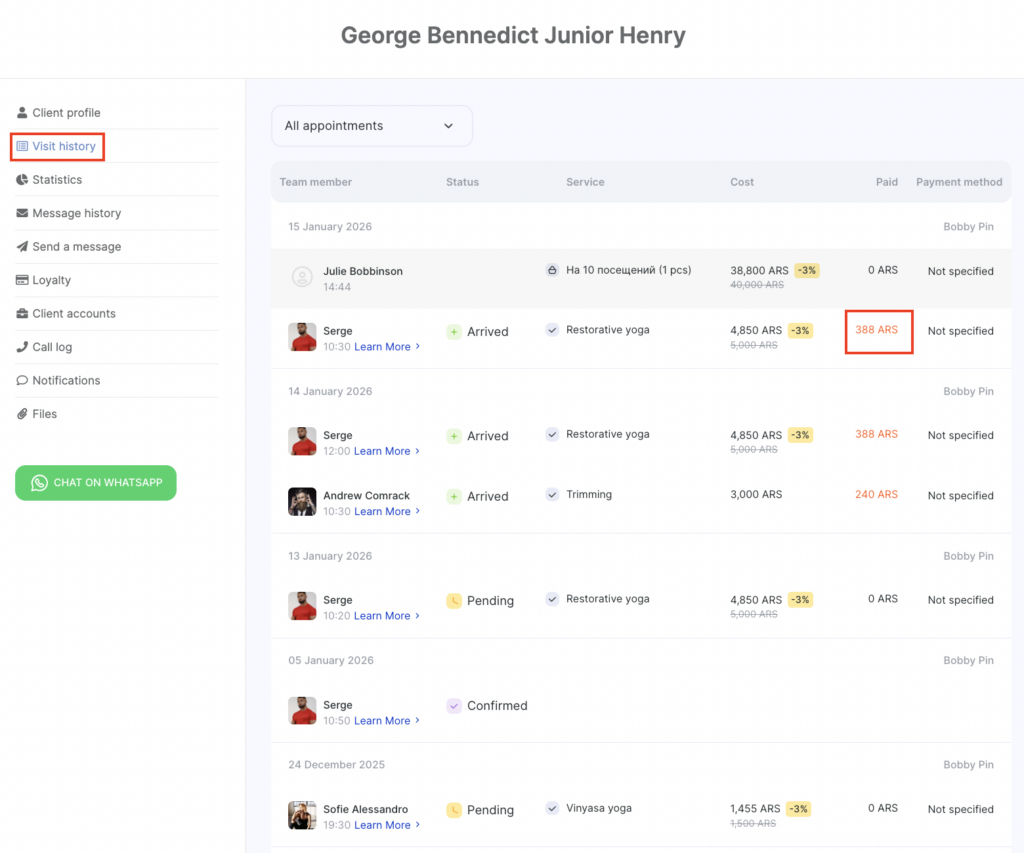Viewport: 1024px width, 853px height.
Task: Click Andrew Comrack's profile photo
Action: tap(302, 502)
